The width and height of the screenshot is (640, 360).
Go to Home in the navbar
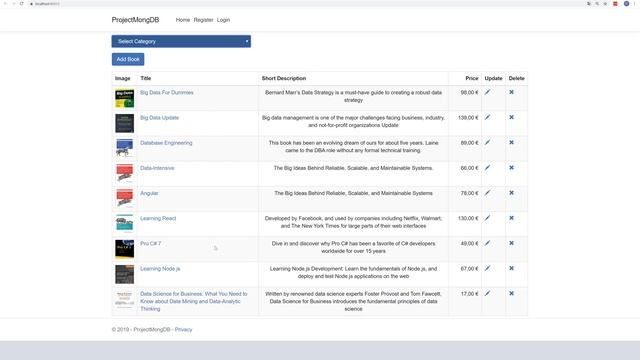[x=183, y=20]
